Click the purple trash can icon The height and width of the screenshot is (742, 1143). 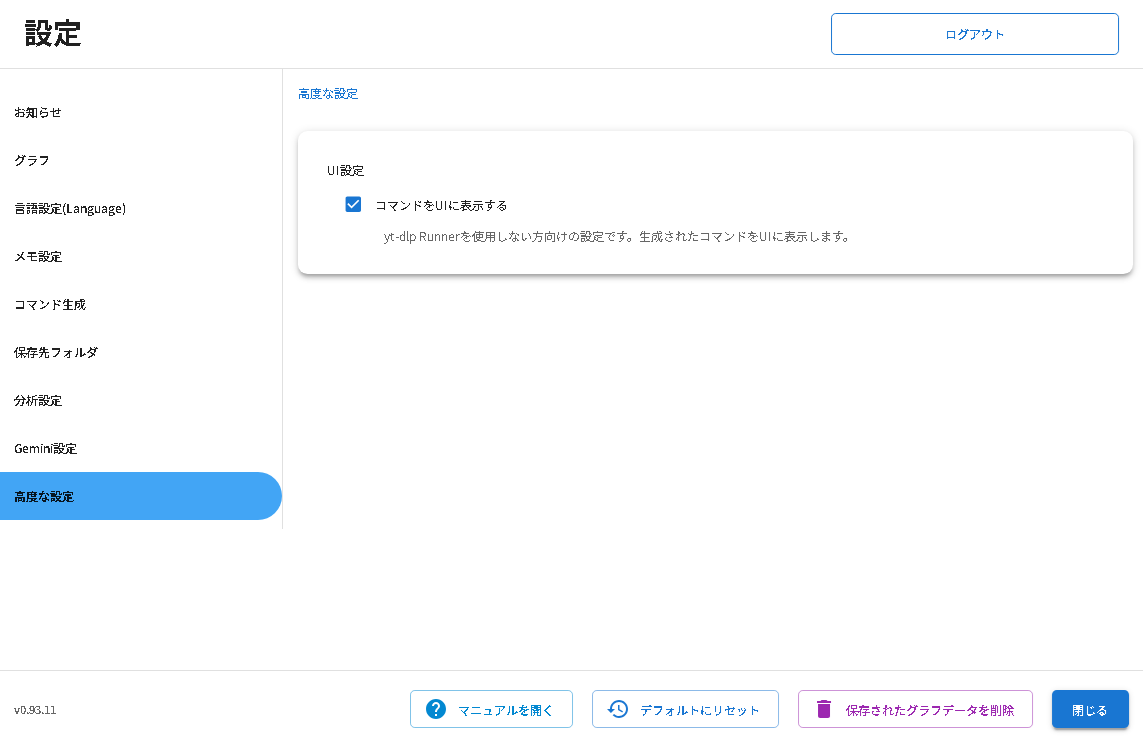(x=824, y=708)
